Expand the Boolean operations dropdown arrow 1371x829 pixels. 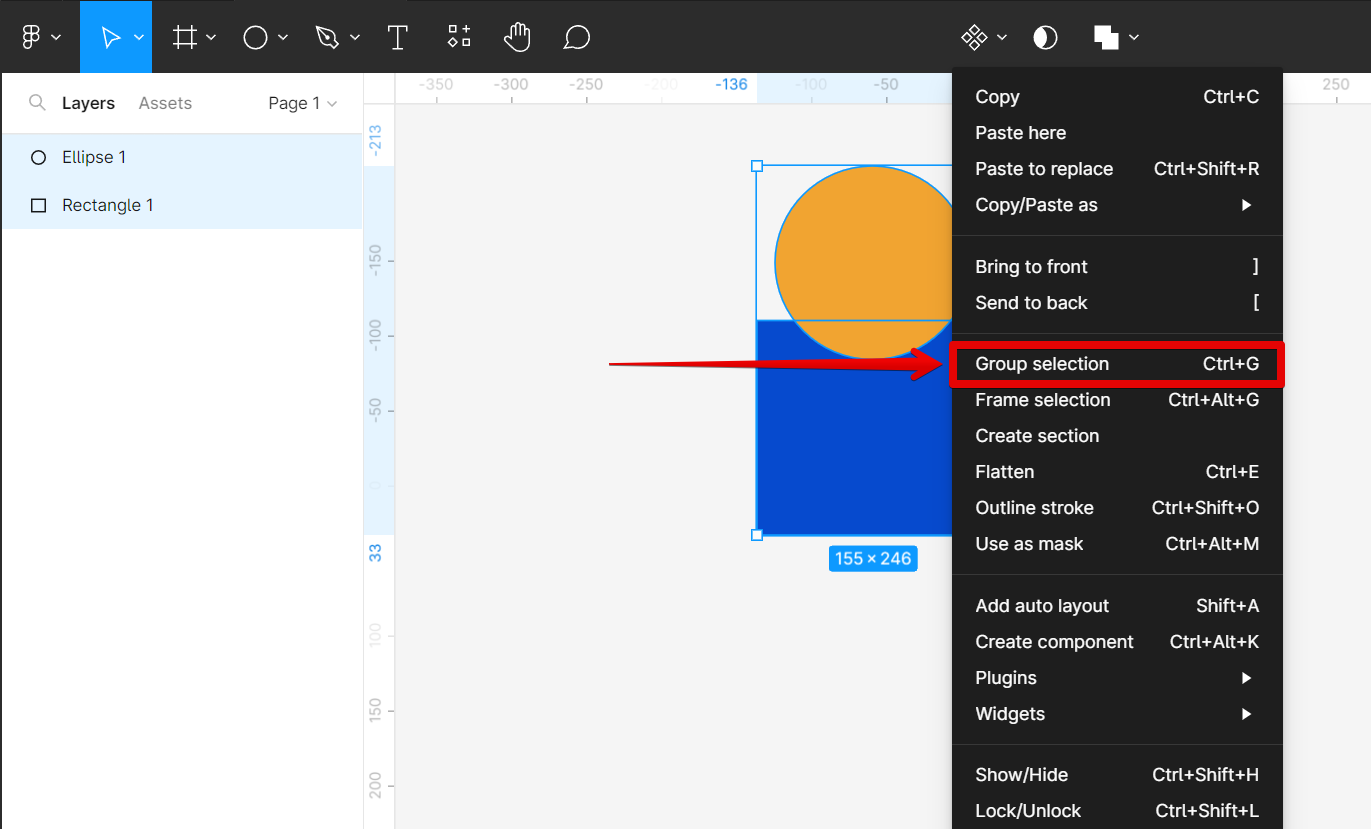coord(1134,37)
